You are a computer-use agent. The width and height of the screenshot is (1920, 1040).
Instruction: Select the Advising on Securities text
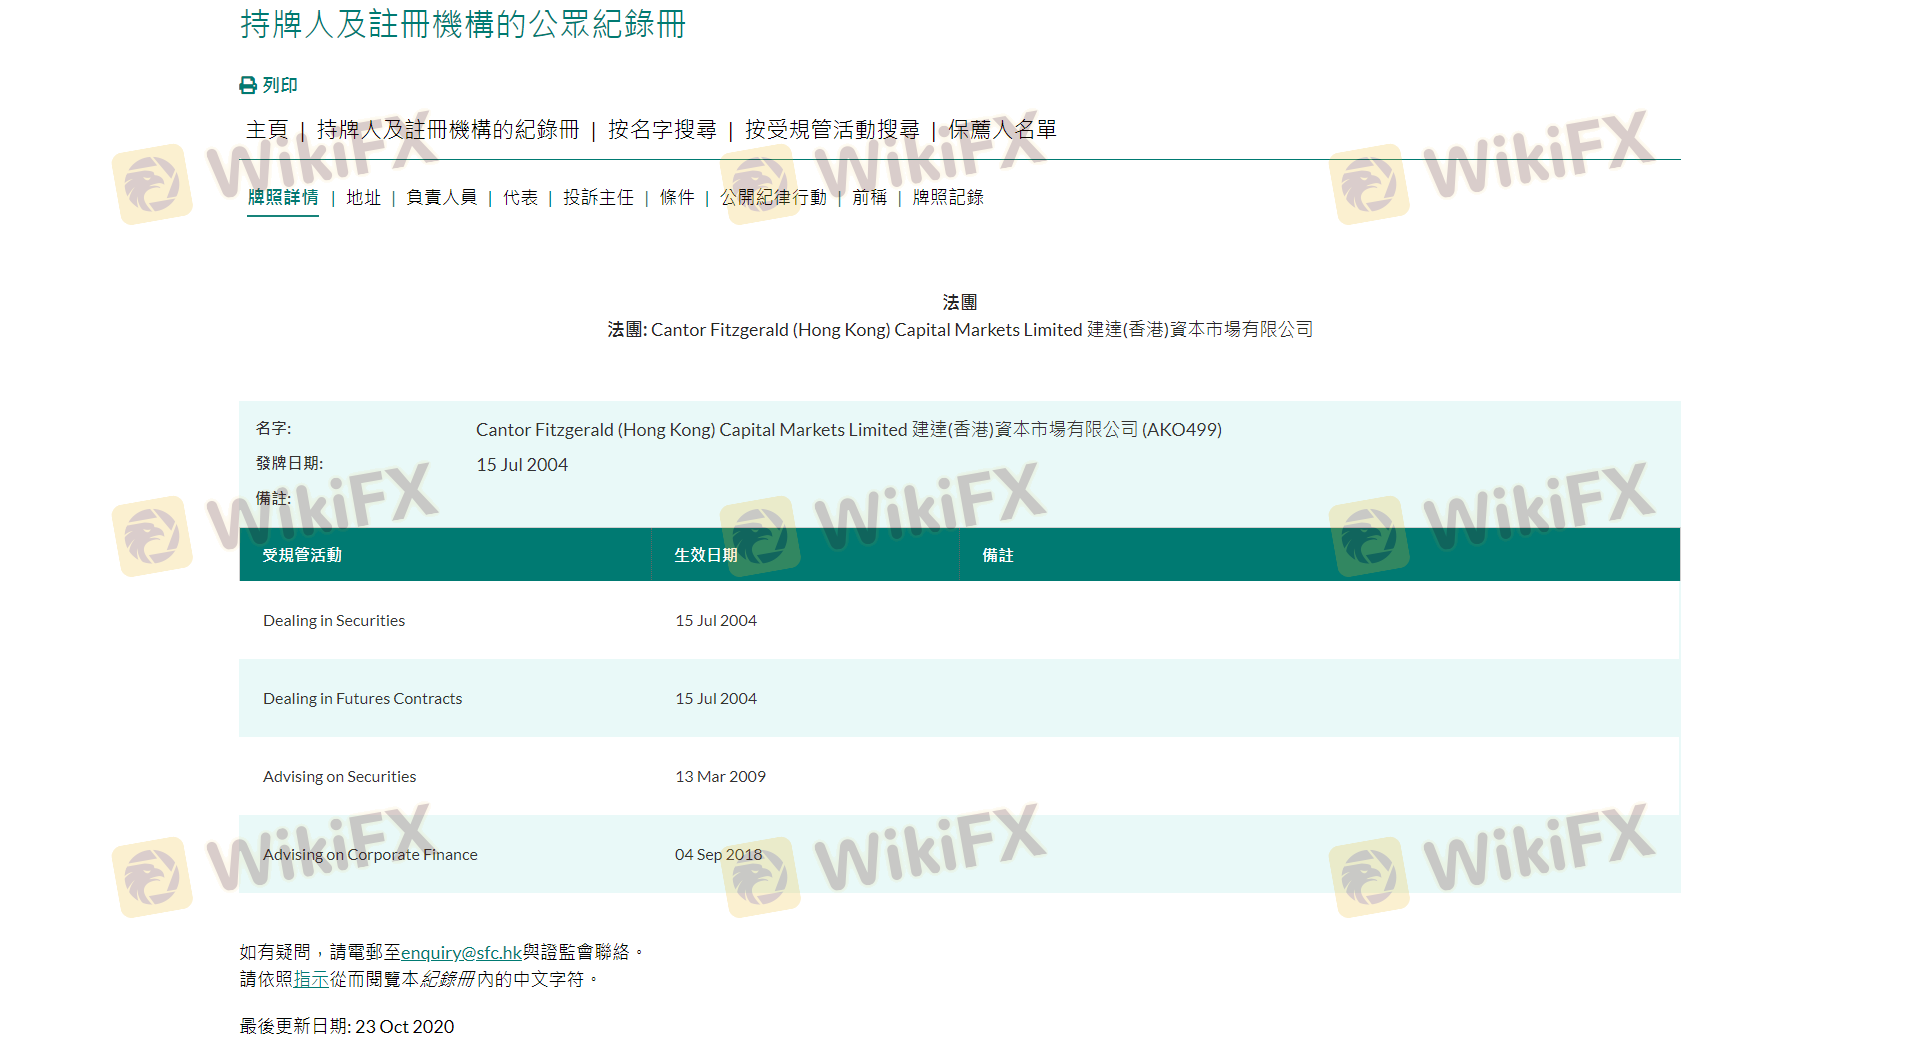coord(340,777)
